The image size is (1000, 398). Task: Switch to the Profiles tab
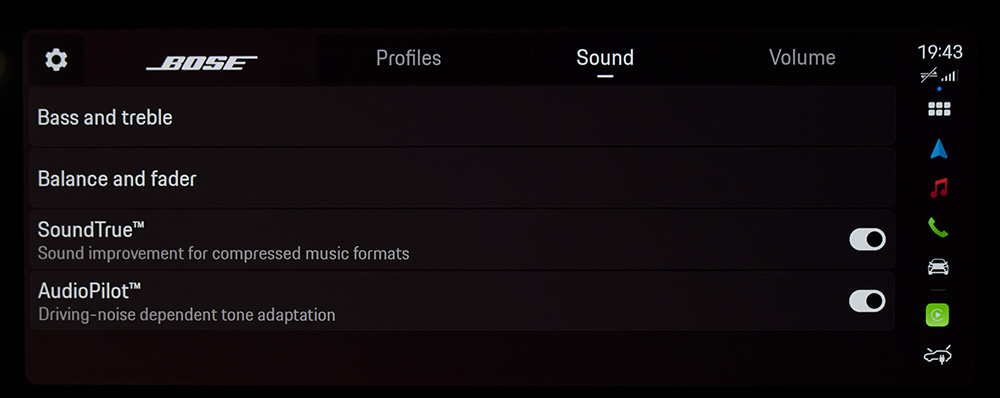point(408,58)
